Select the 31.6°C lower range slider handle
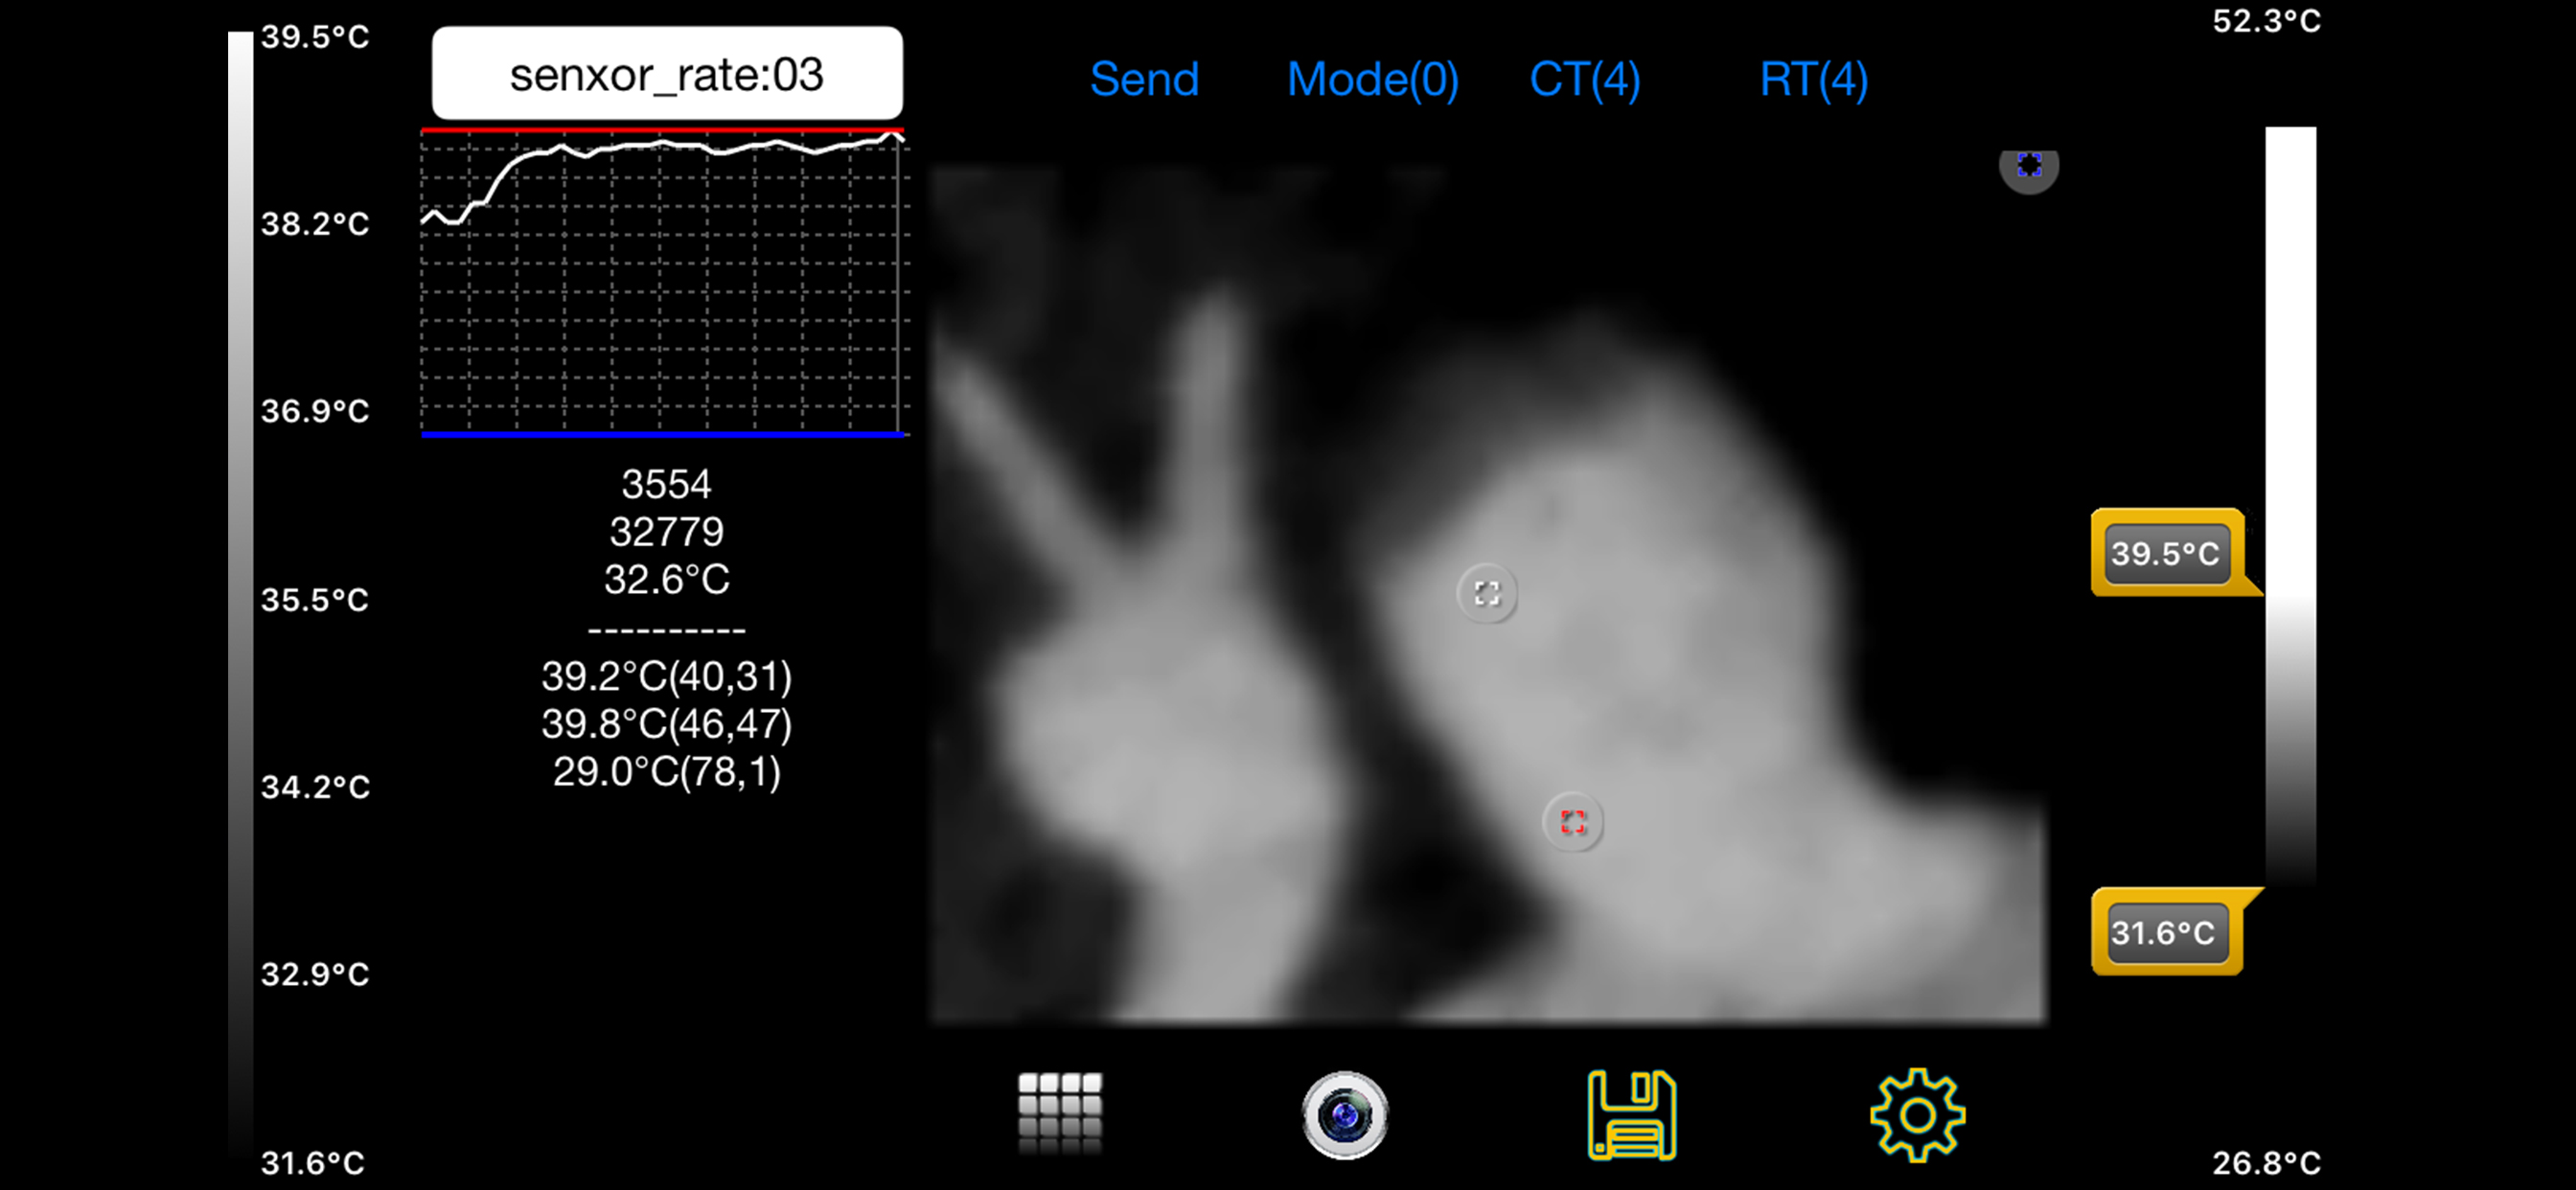Viewport: 2576px width, 1190px height. click(x=2164, y=932)
